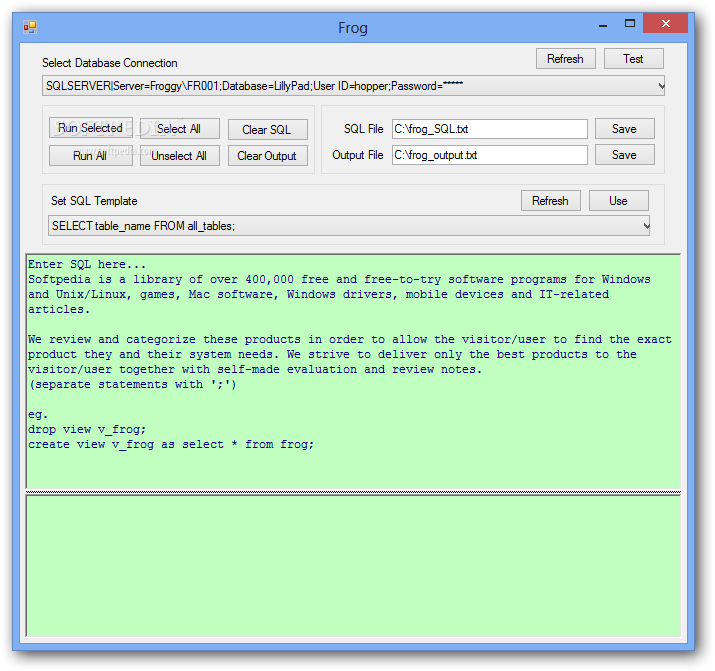The image size is (715, 671).
Task: Click the empty output pane
Action: pyautogui.click(x=353, y=566)
